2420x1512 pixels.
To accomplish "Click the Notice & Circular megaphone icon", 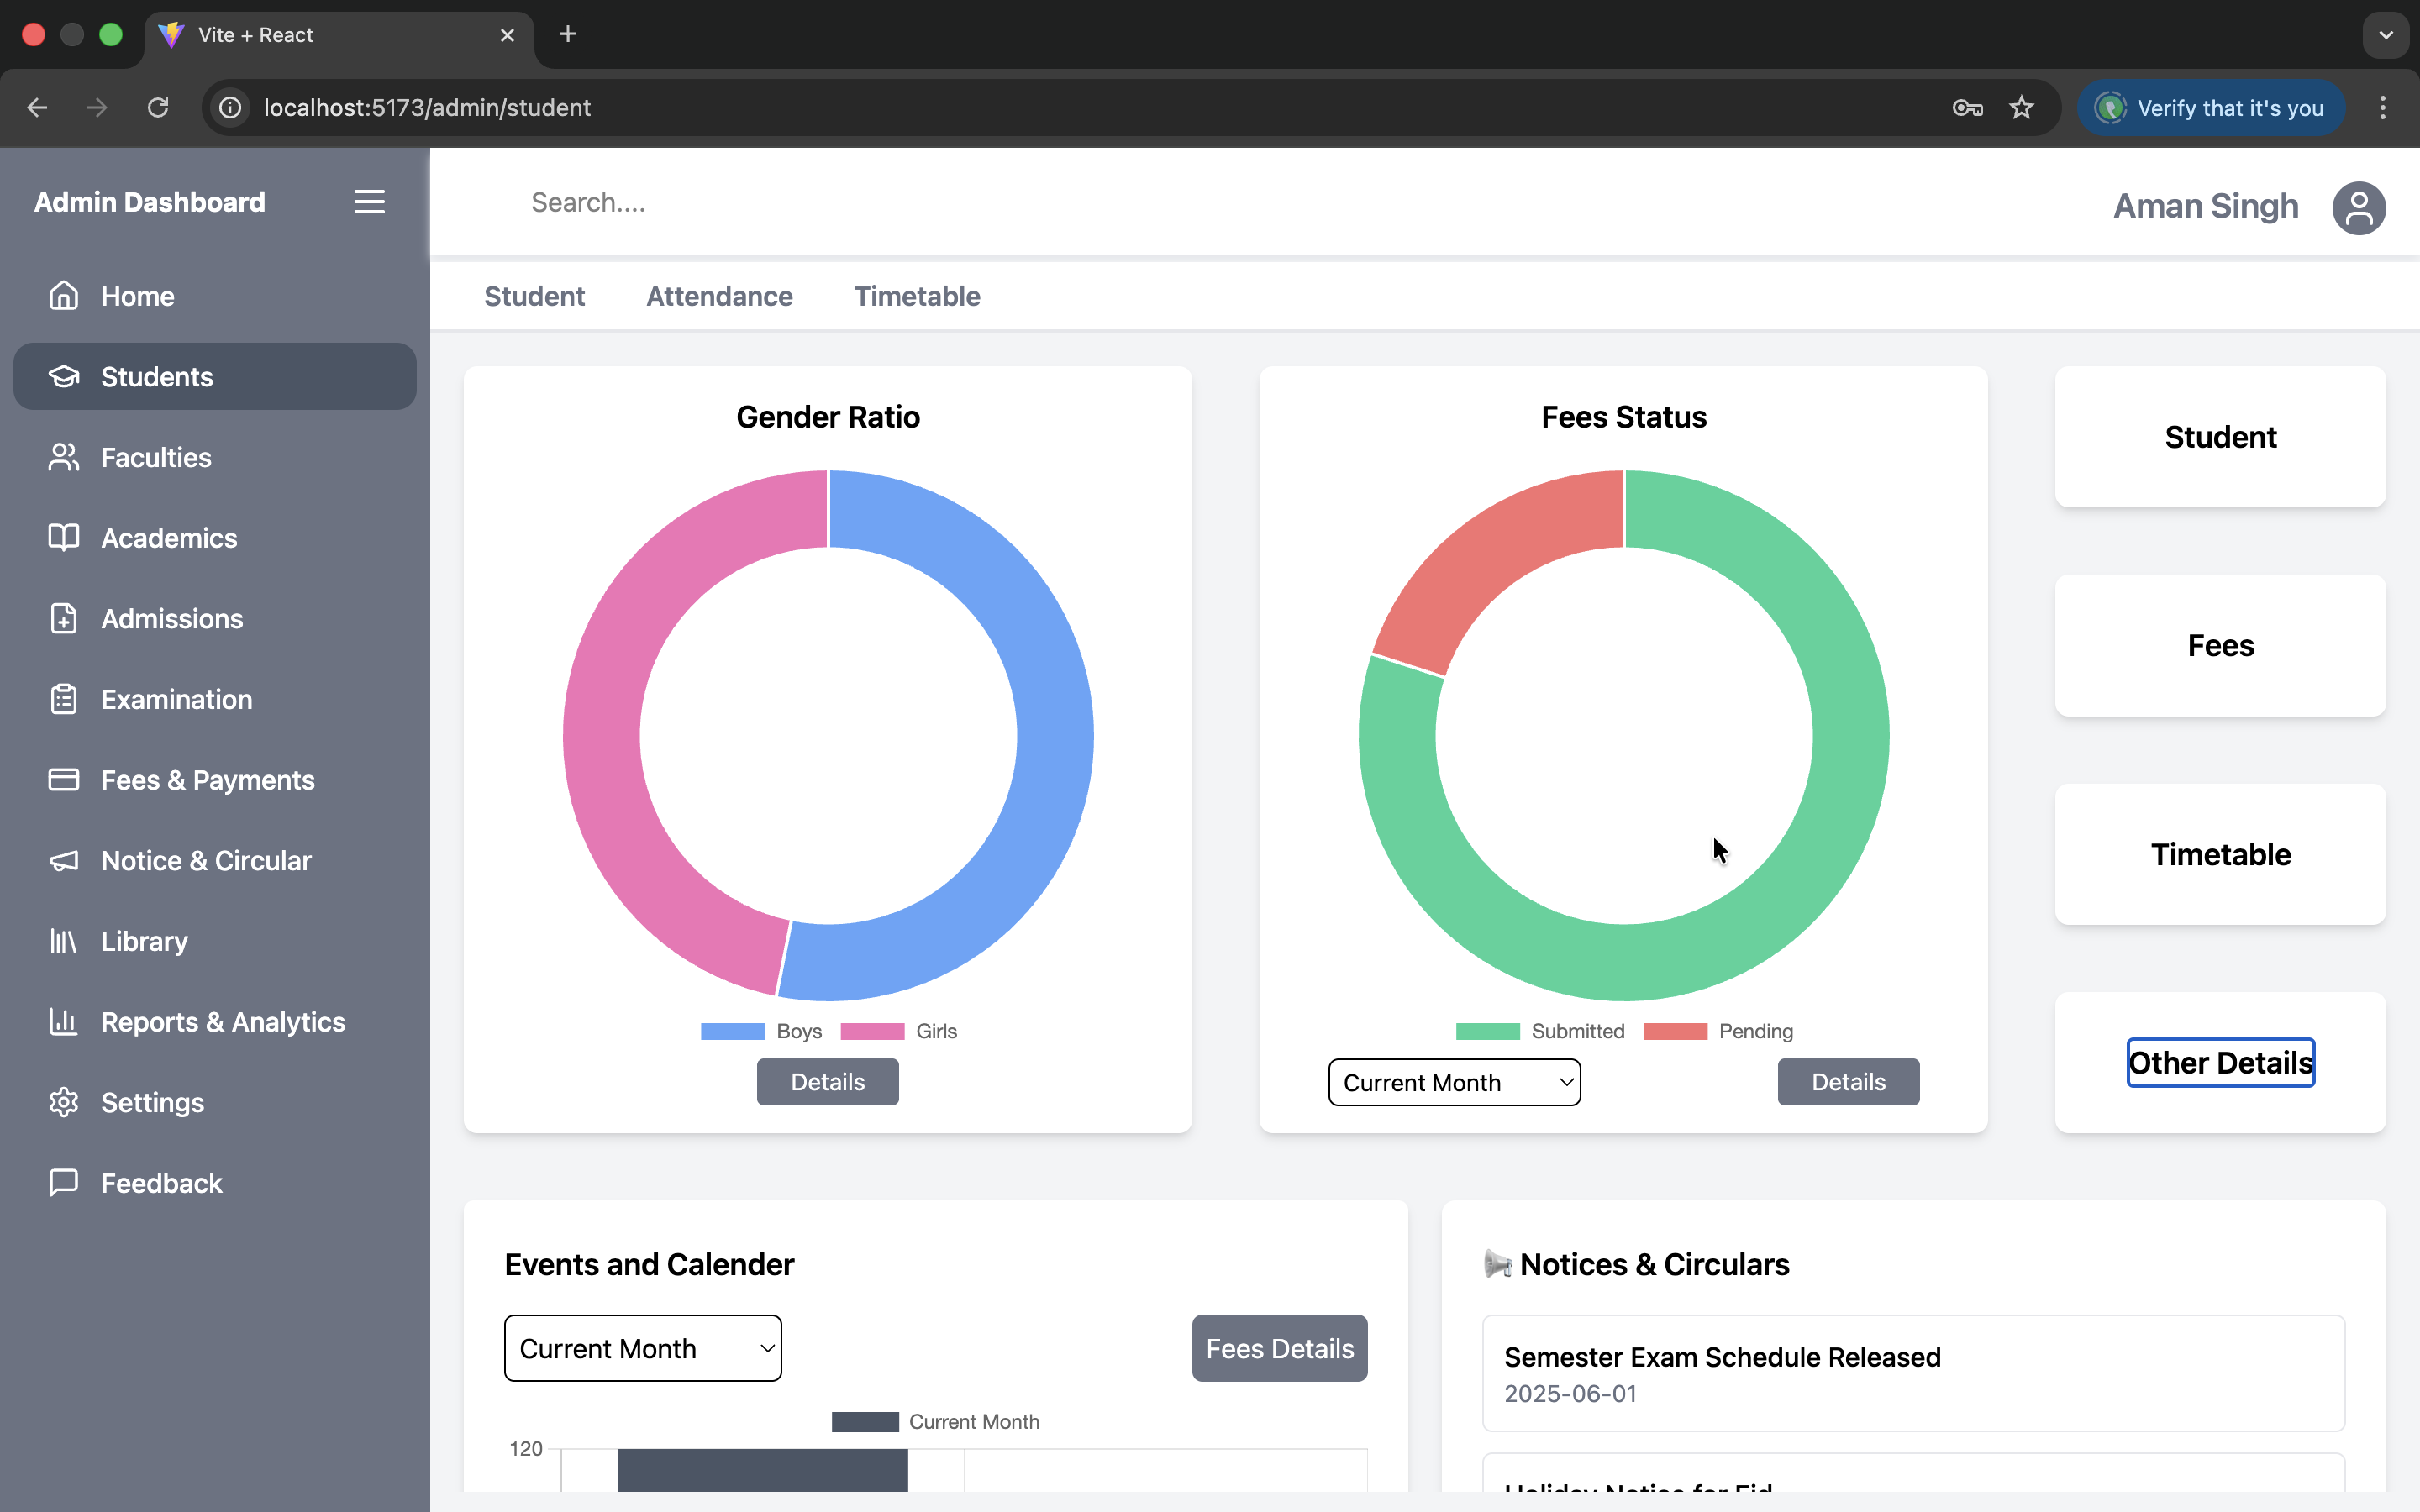I will 64,861.
